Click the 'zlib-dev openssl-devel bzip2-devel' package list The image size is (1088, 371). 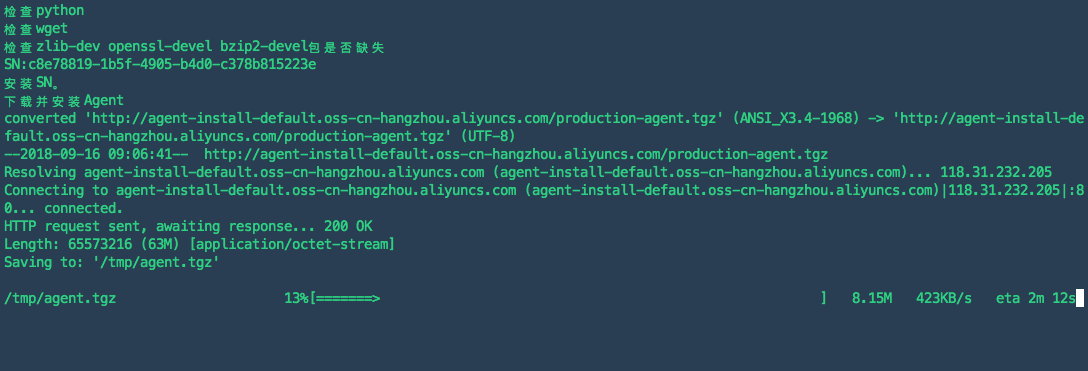tap(171, 47)
